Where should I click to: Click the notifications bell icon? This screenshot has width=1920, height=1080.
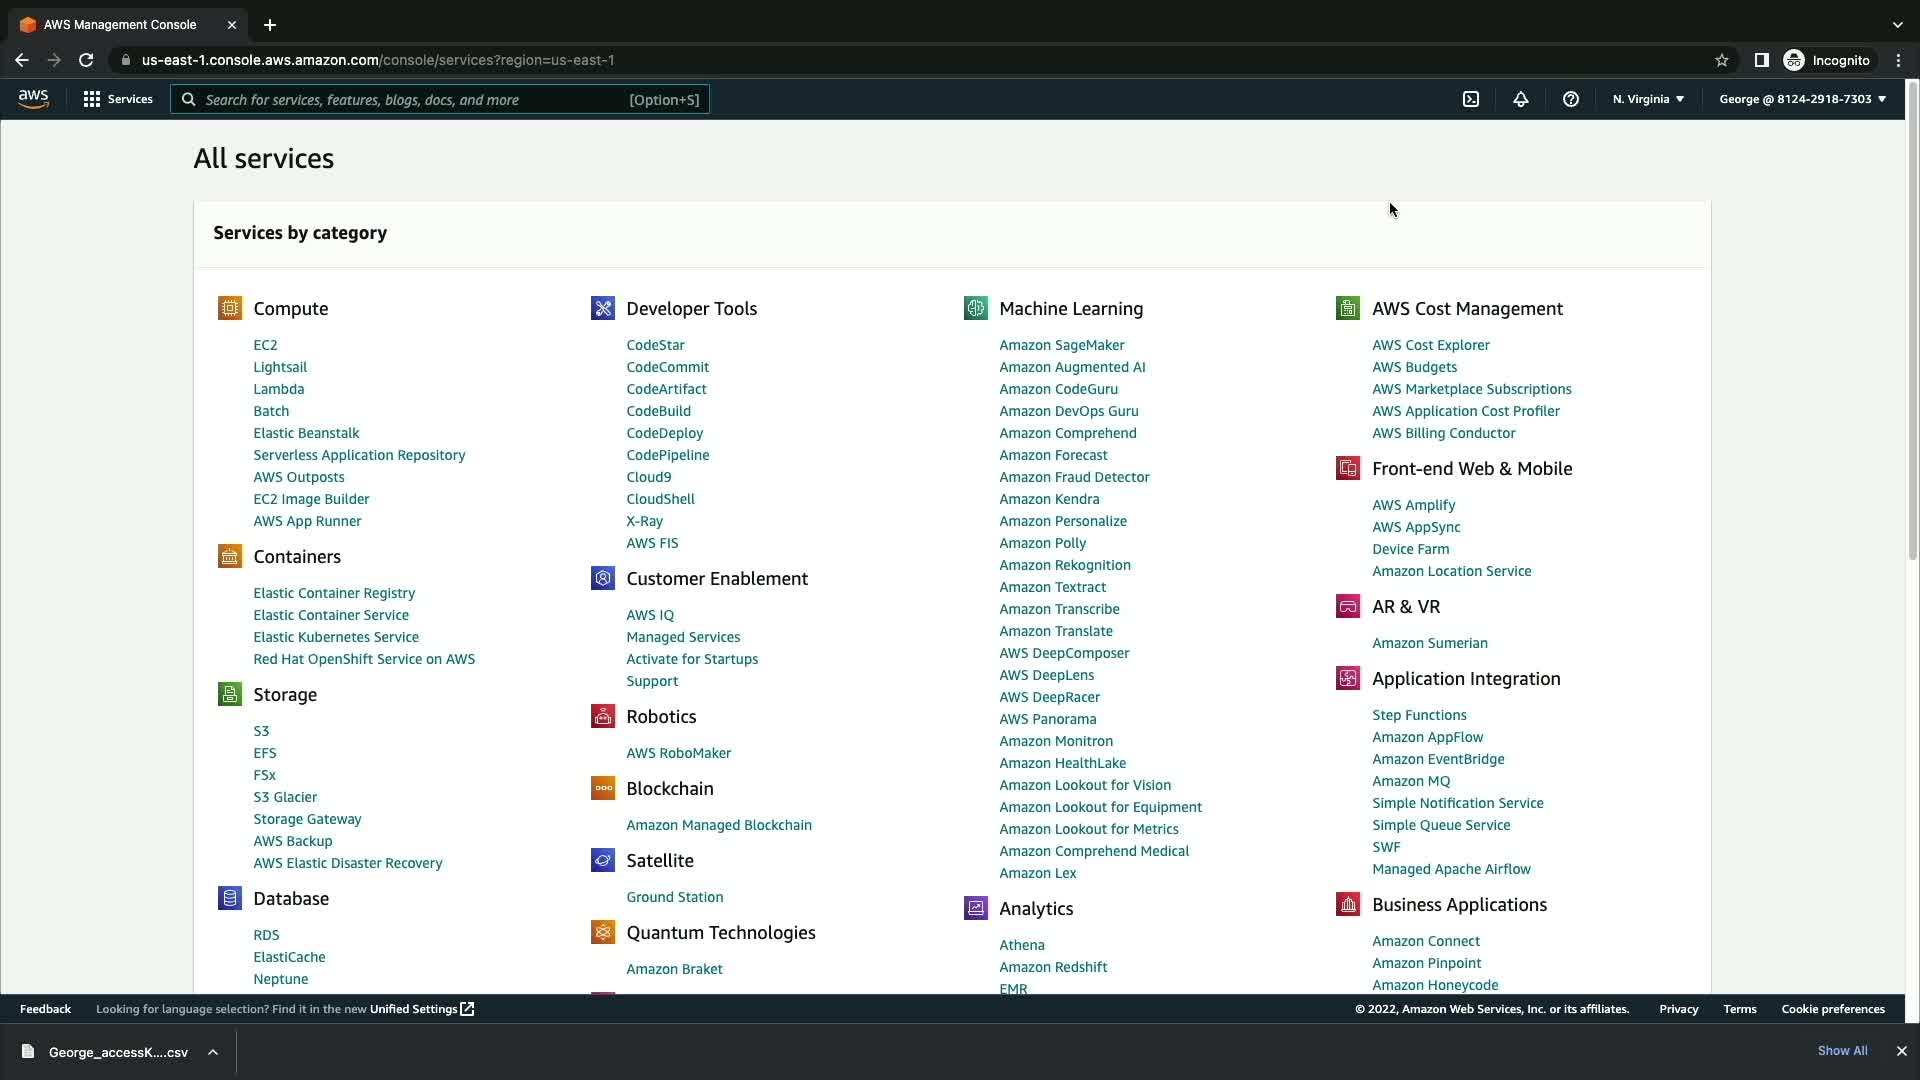point(1520,99)
